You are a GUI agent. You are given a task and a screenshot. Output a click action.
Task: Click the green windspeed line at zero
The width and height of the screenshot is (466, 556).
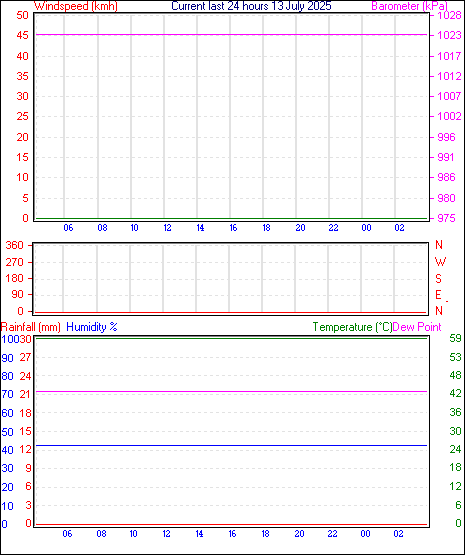click(231, 218)
